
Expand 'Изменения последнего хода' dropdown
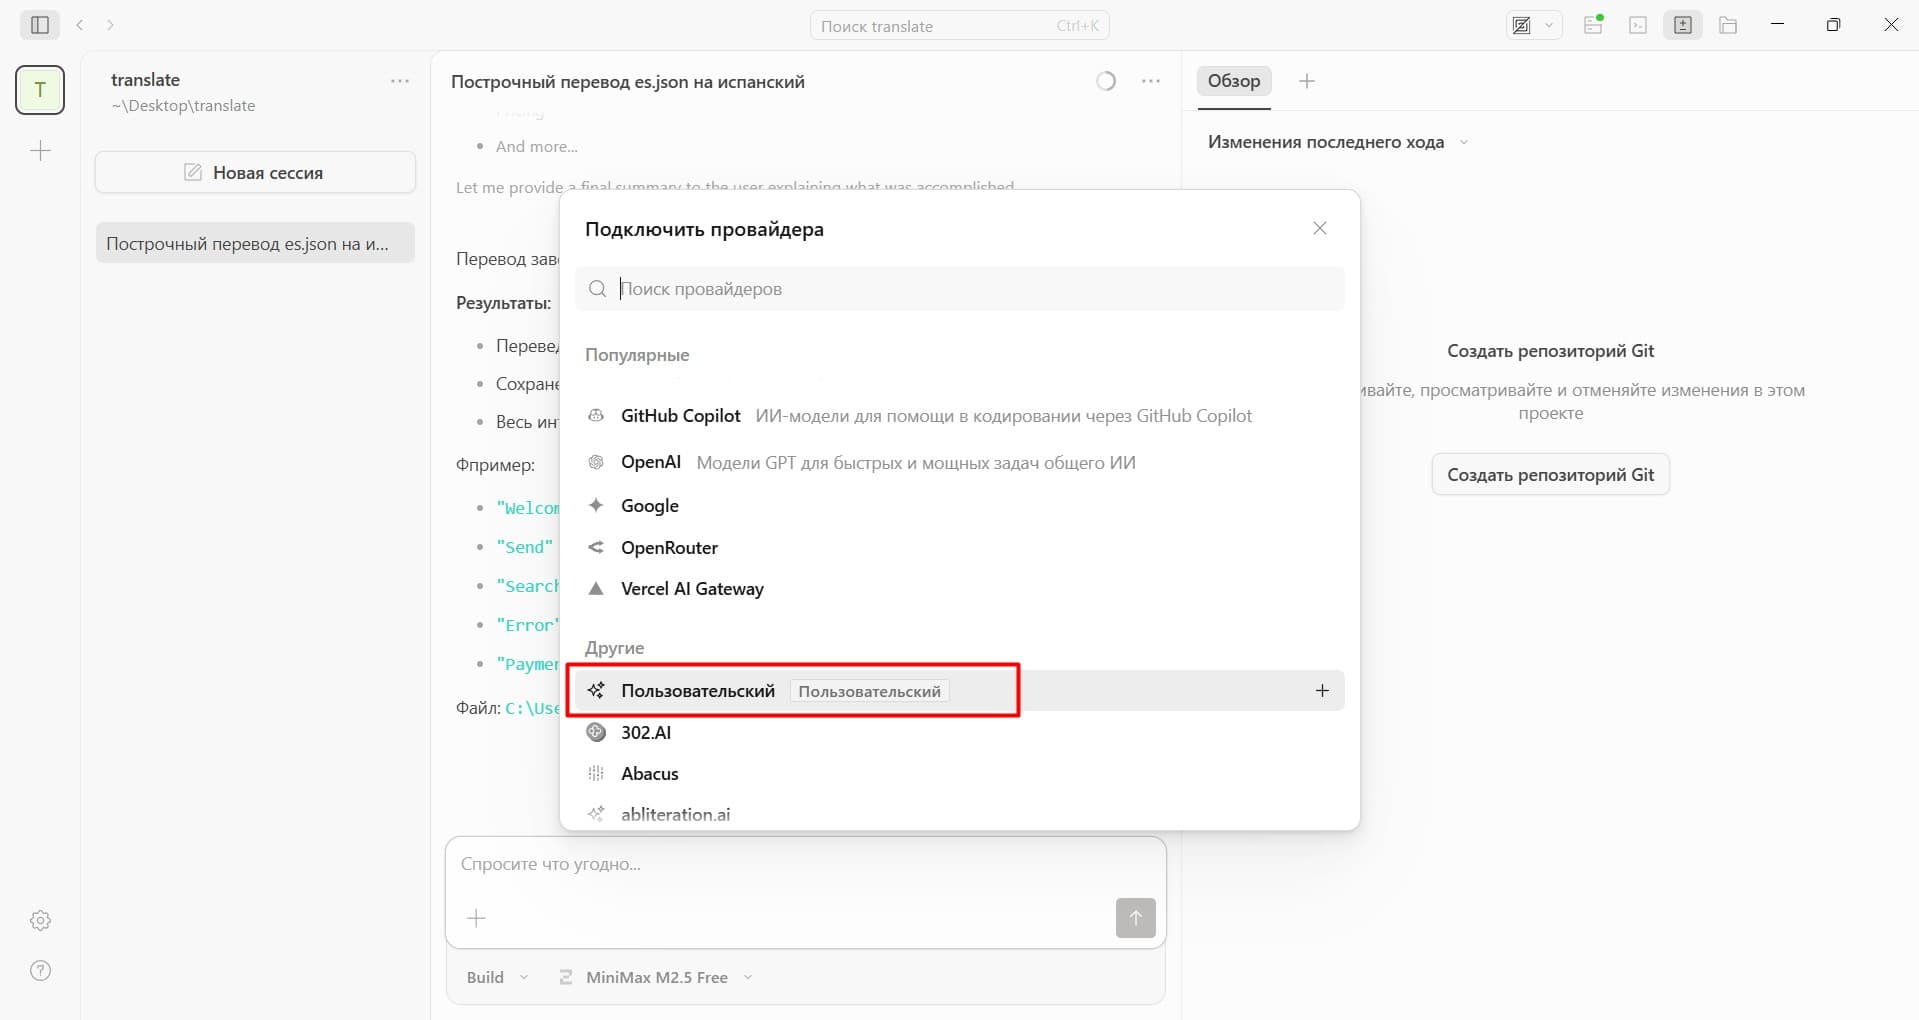click(1338, 142)
